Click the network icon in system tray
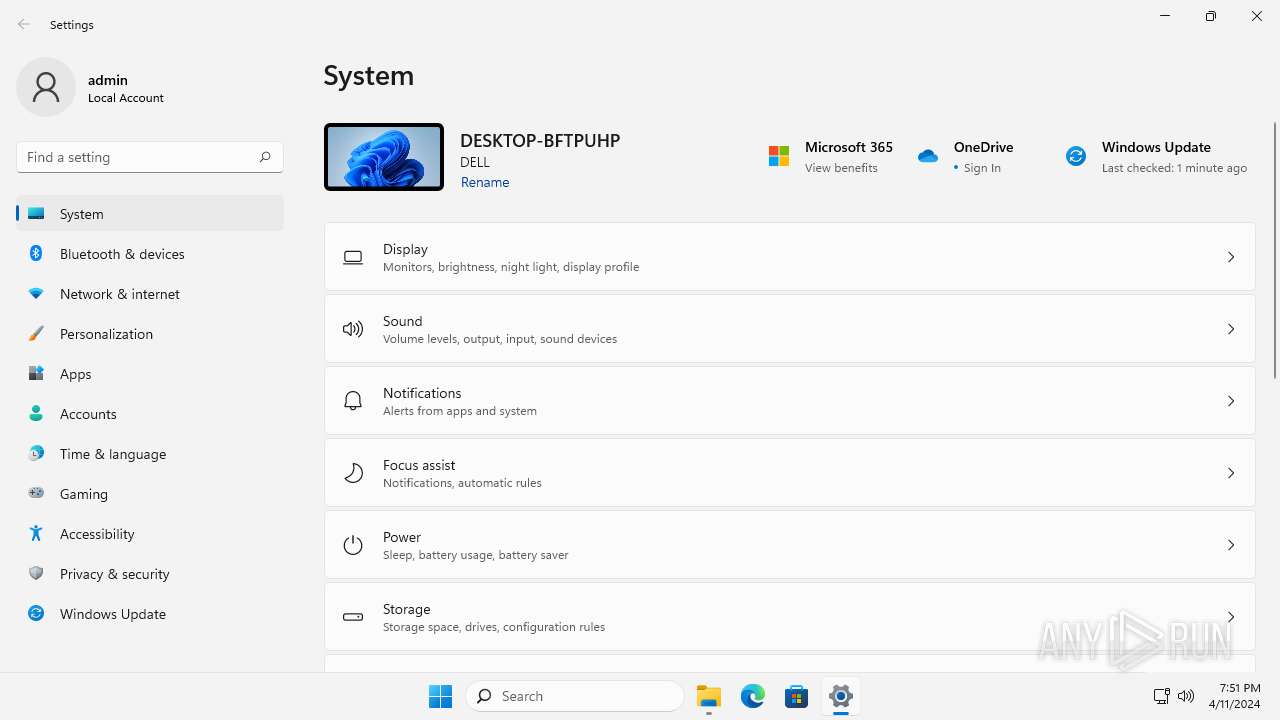 [1161, 696]
